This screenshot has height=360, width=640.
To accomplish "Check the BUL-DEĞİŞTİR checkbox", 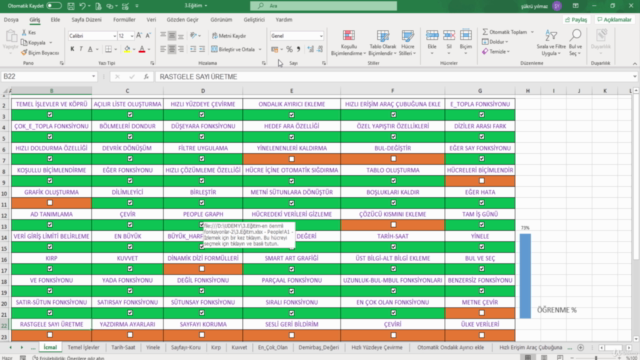I will [393, 159].
